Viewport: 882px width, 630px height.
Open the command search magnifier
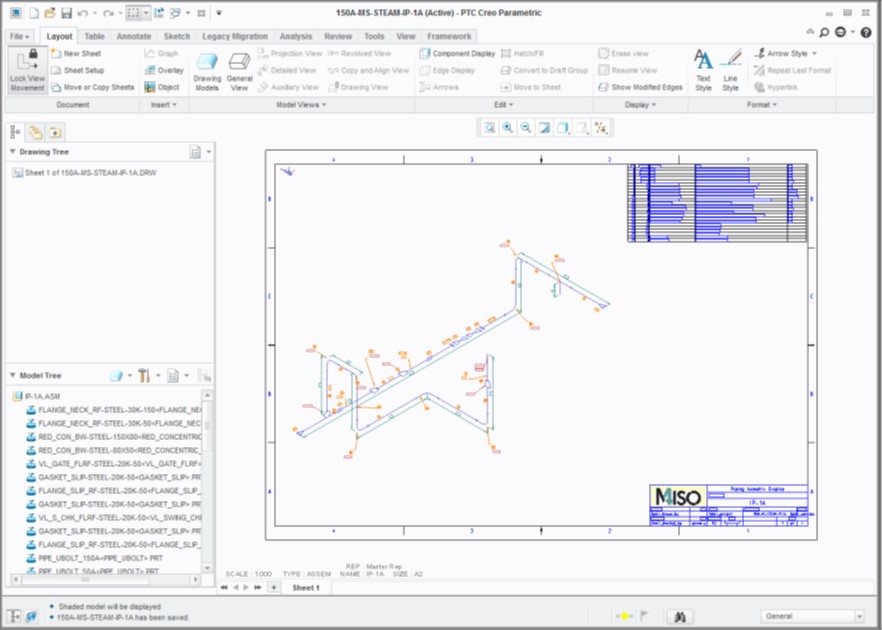824,33
